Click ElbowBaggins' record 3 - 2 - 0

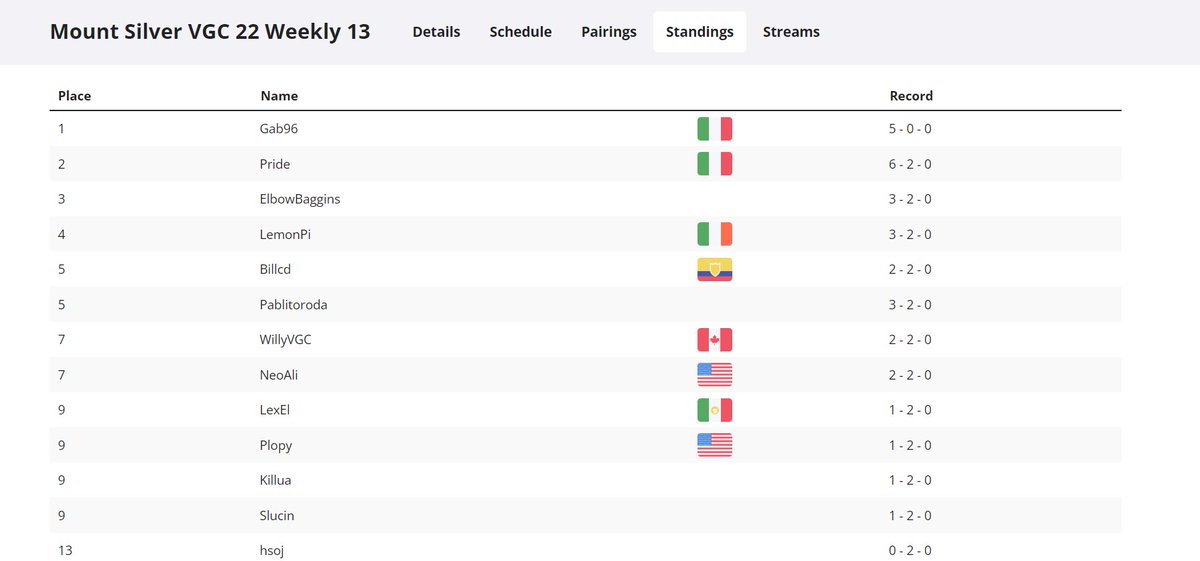(910, 199)
